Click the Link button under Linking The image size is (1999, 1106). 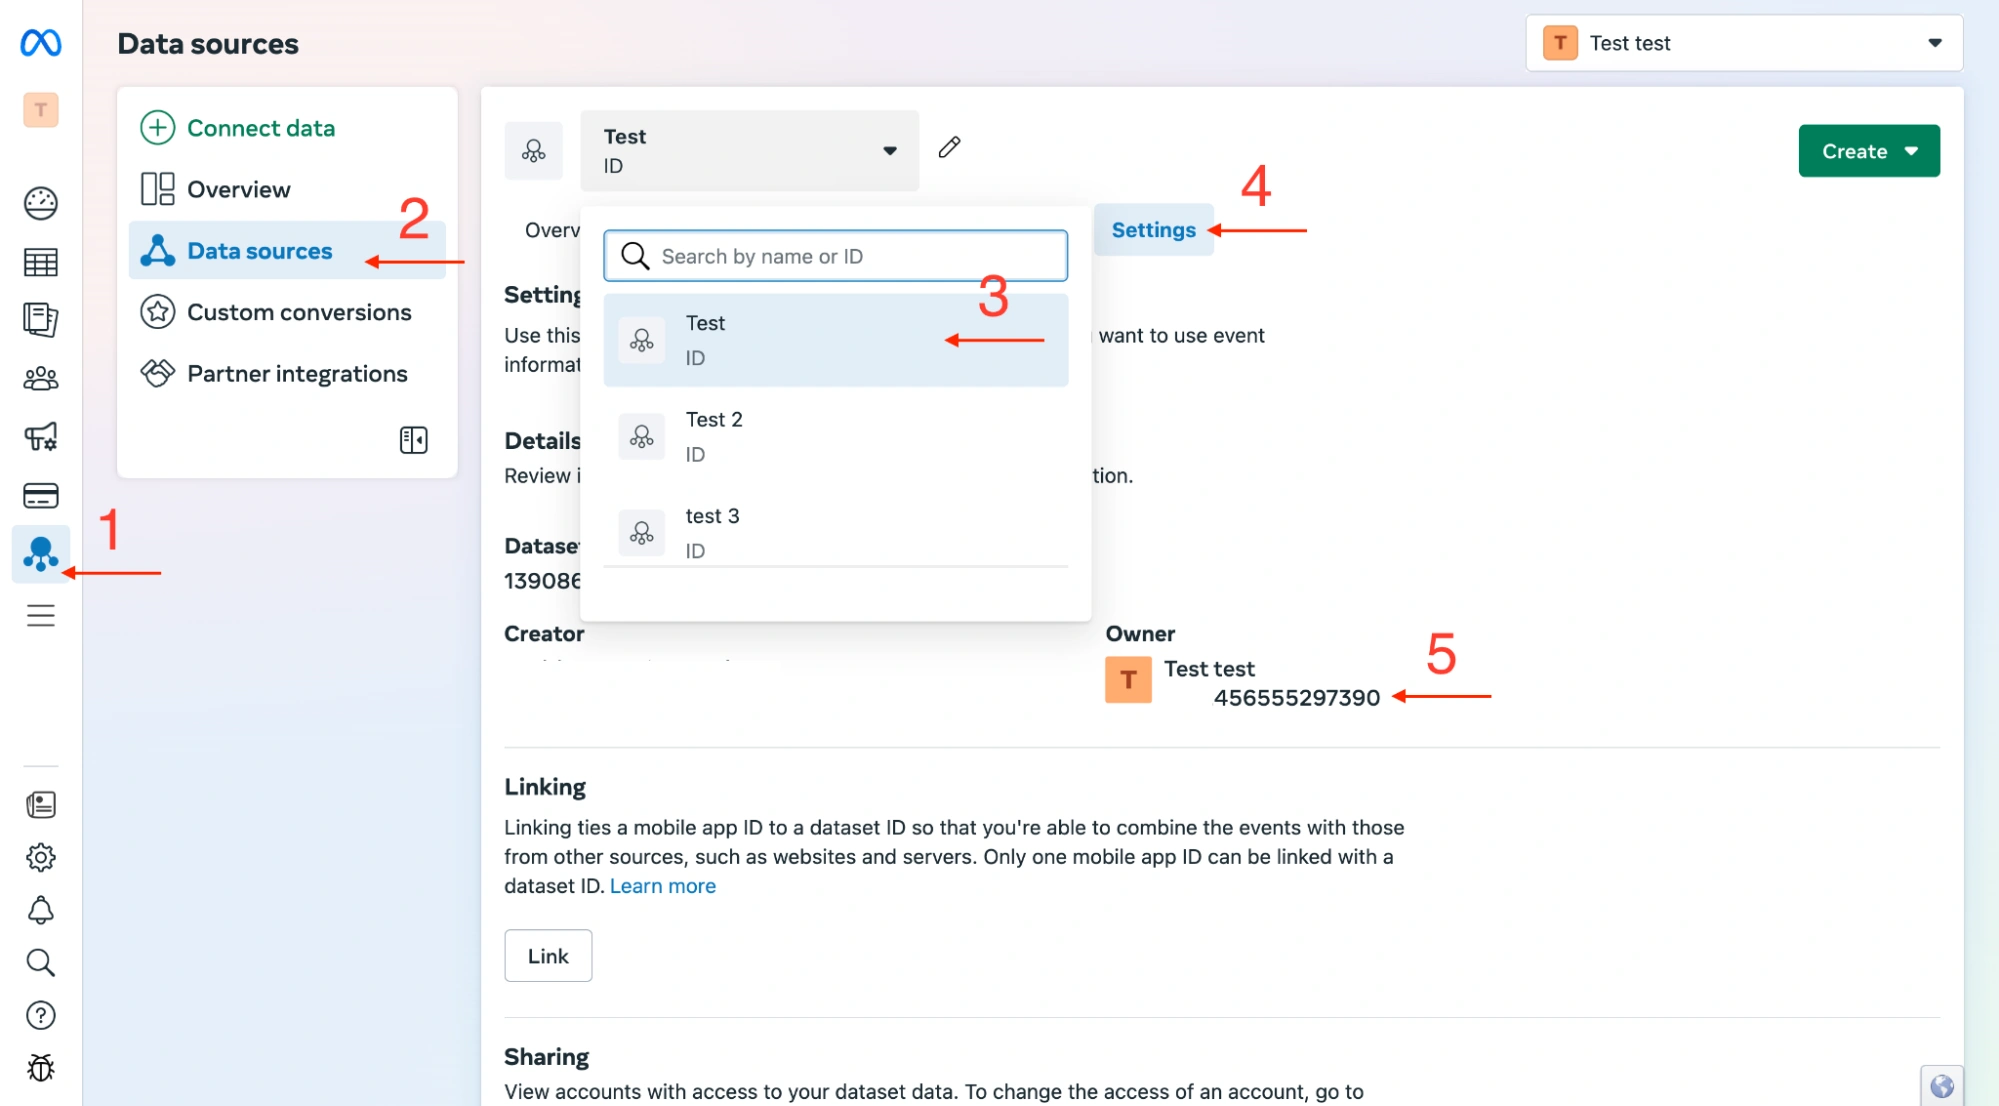[x=548, y=956]
